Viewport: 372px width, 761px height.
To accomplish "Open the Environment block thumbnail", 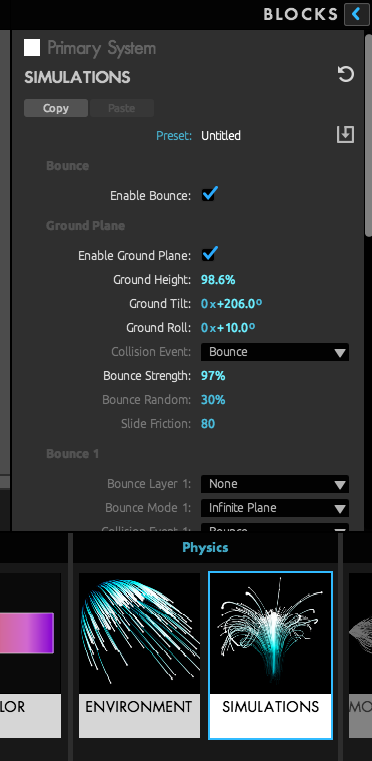I will [139, 655].
